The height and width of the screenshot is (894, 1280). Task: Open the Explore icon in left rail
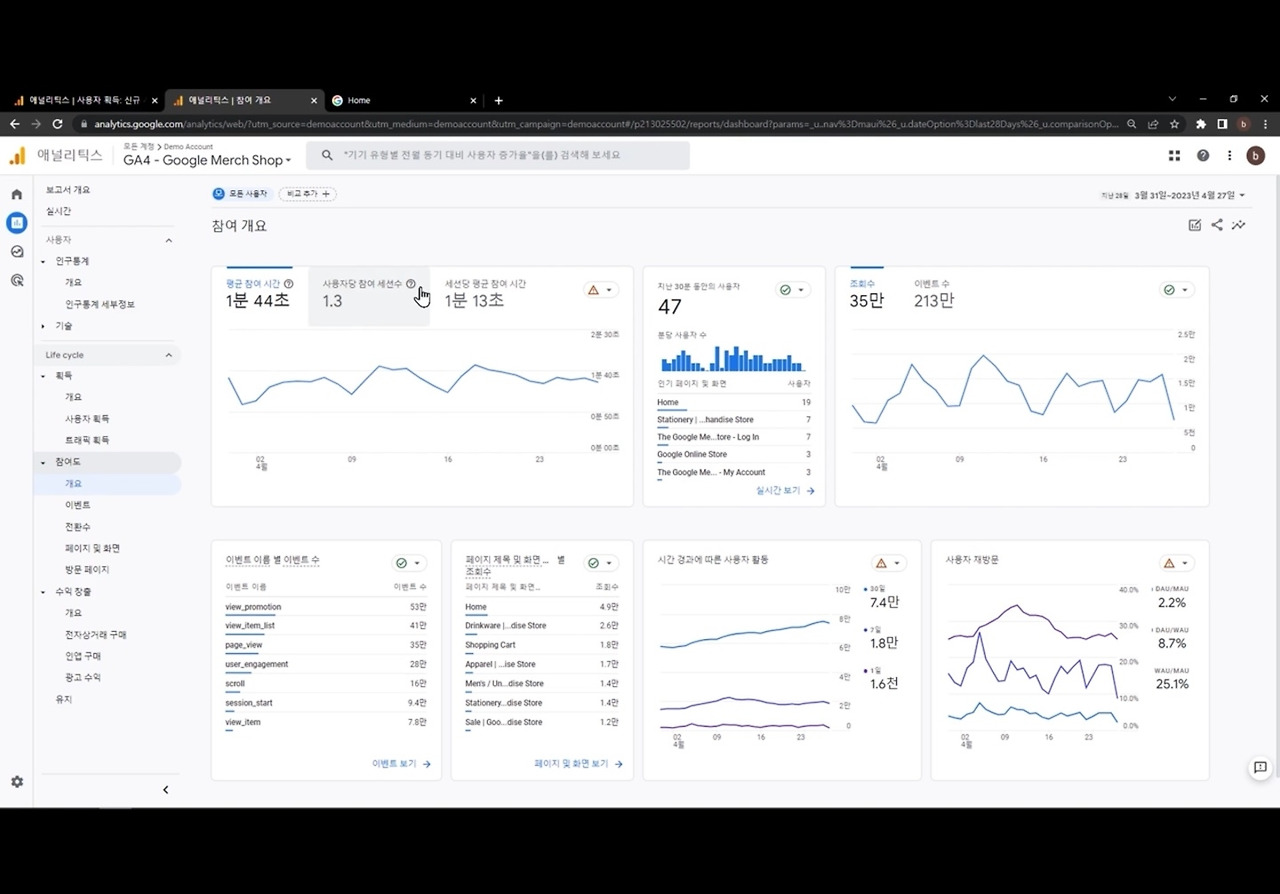click(x=17, y=252)
